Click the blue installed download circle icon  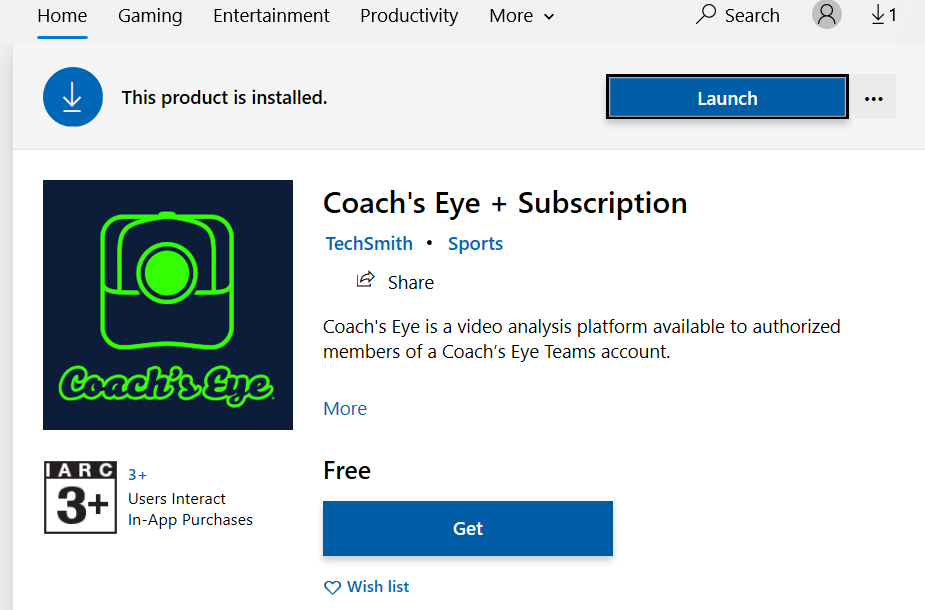[x=73, y=97]
